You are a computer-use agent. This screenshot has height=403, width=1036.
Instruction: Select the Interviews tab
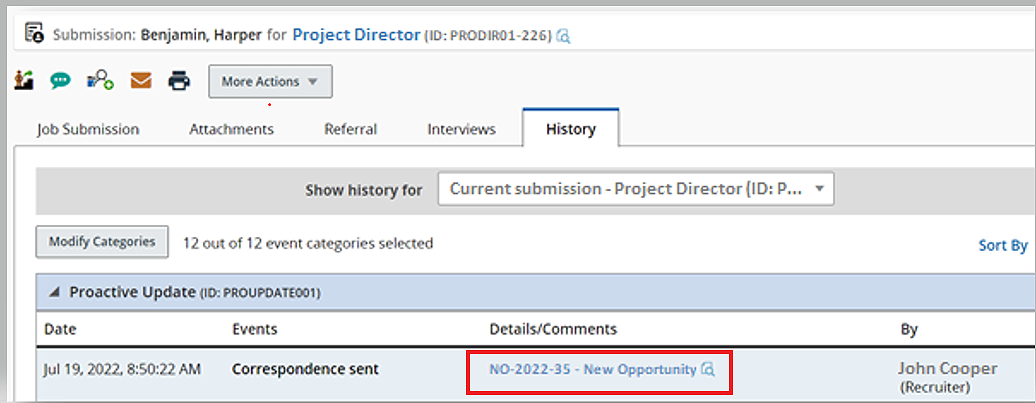(461, 129)
